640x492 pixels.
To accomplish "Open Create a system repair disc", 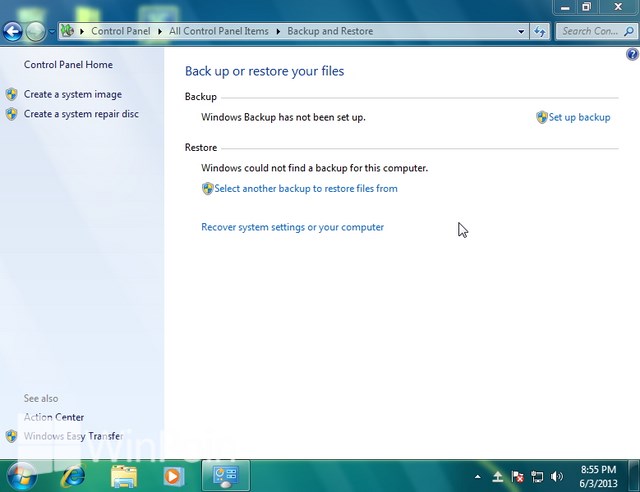I will (81, 114).
